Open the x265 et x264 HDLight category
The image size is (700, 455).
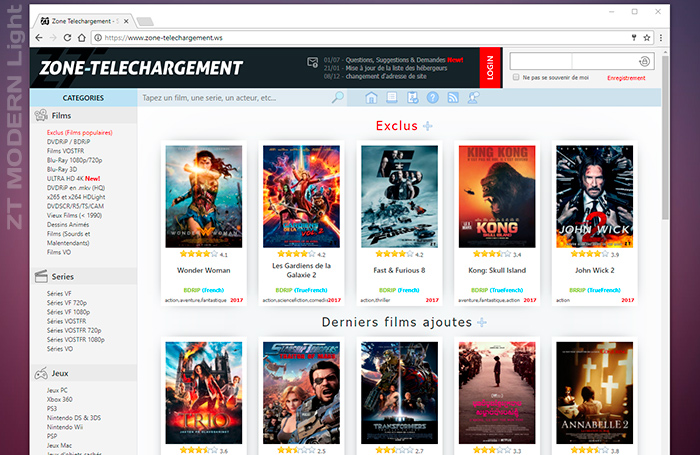[x=76, y=196]
